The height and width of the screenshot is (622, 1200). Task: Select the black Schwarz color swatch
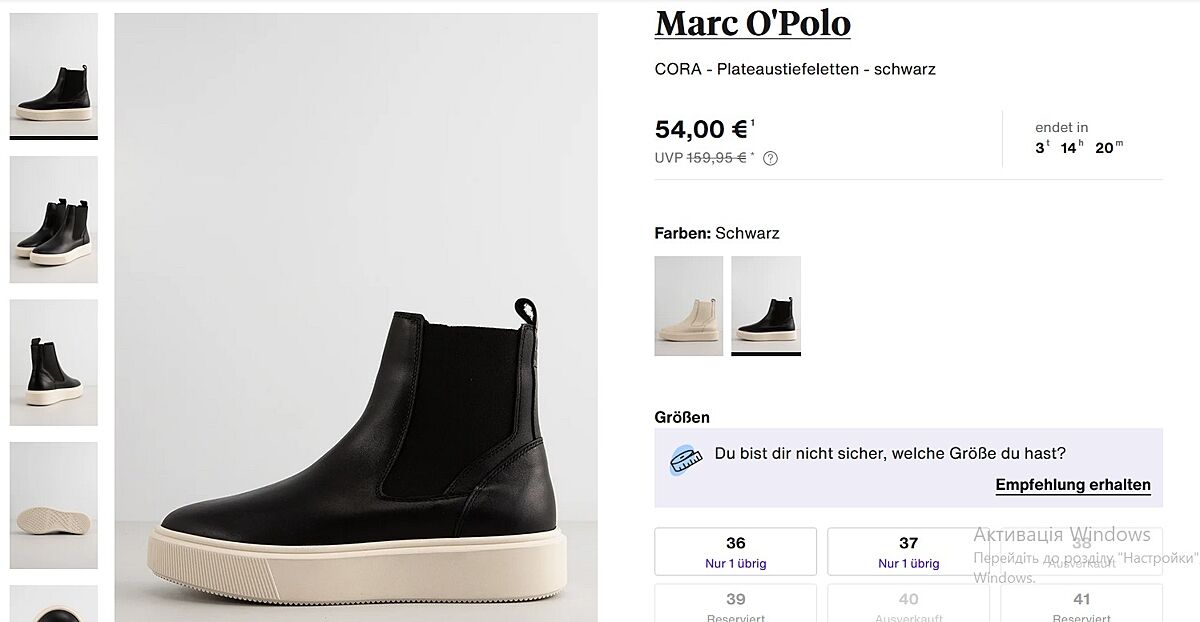[766, 306]
